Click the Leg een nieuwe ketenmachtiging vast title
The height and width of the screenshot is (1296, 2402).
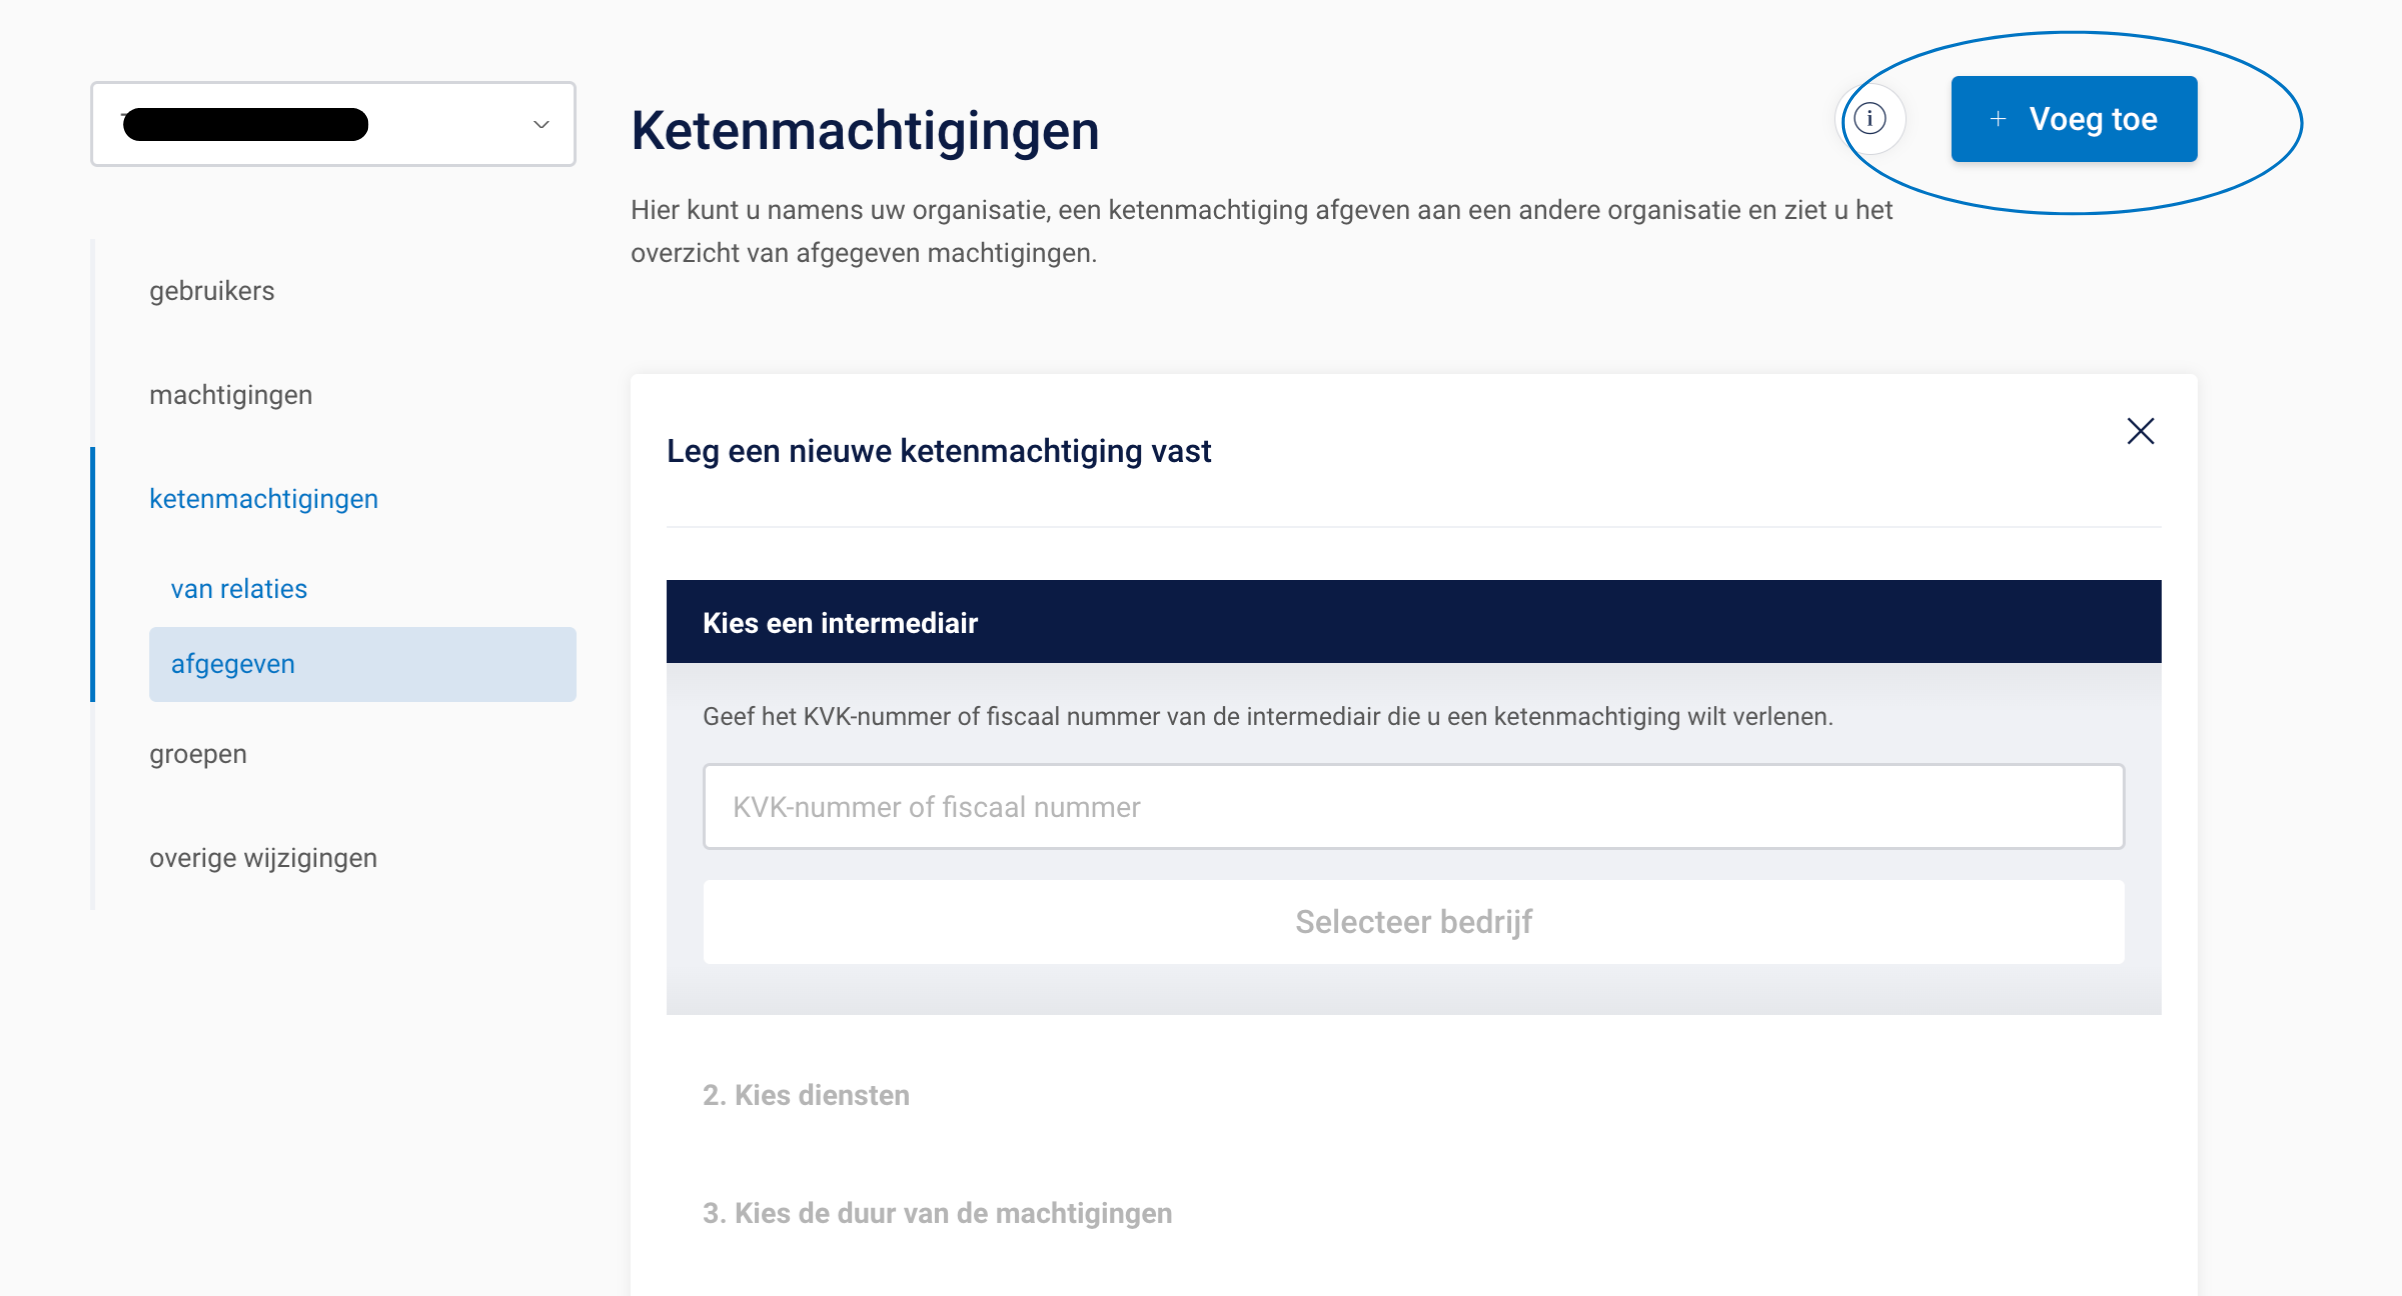pyautogui.click(x=939, y=451)
